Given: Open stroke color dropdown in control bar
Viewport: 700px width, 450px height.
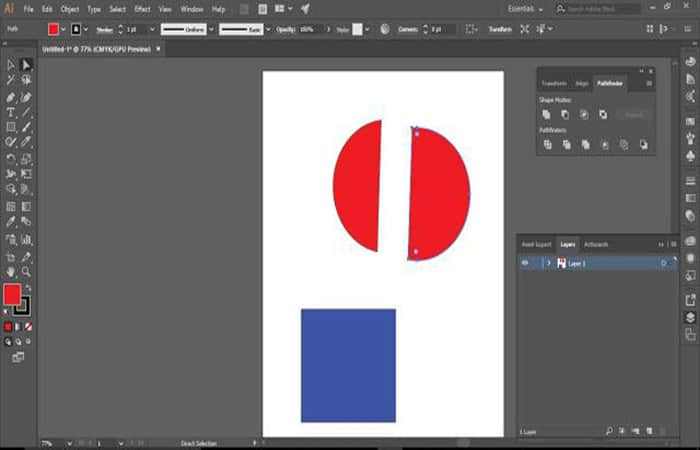Looking at the screenshot, I should point(86,29).
